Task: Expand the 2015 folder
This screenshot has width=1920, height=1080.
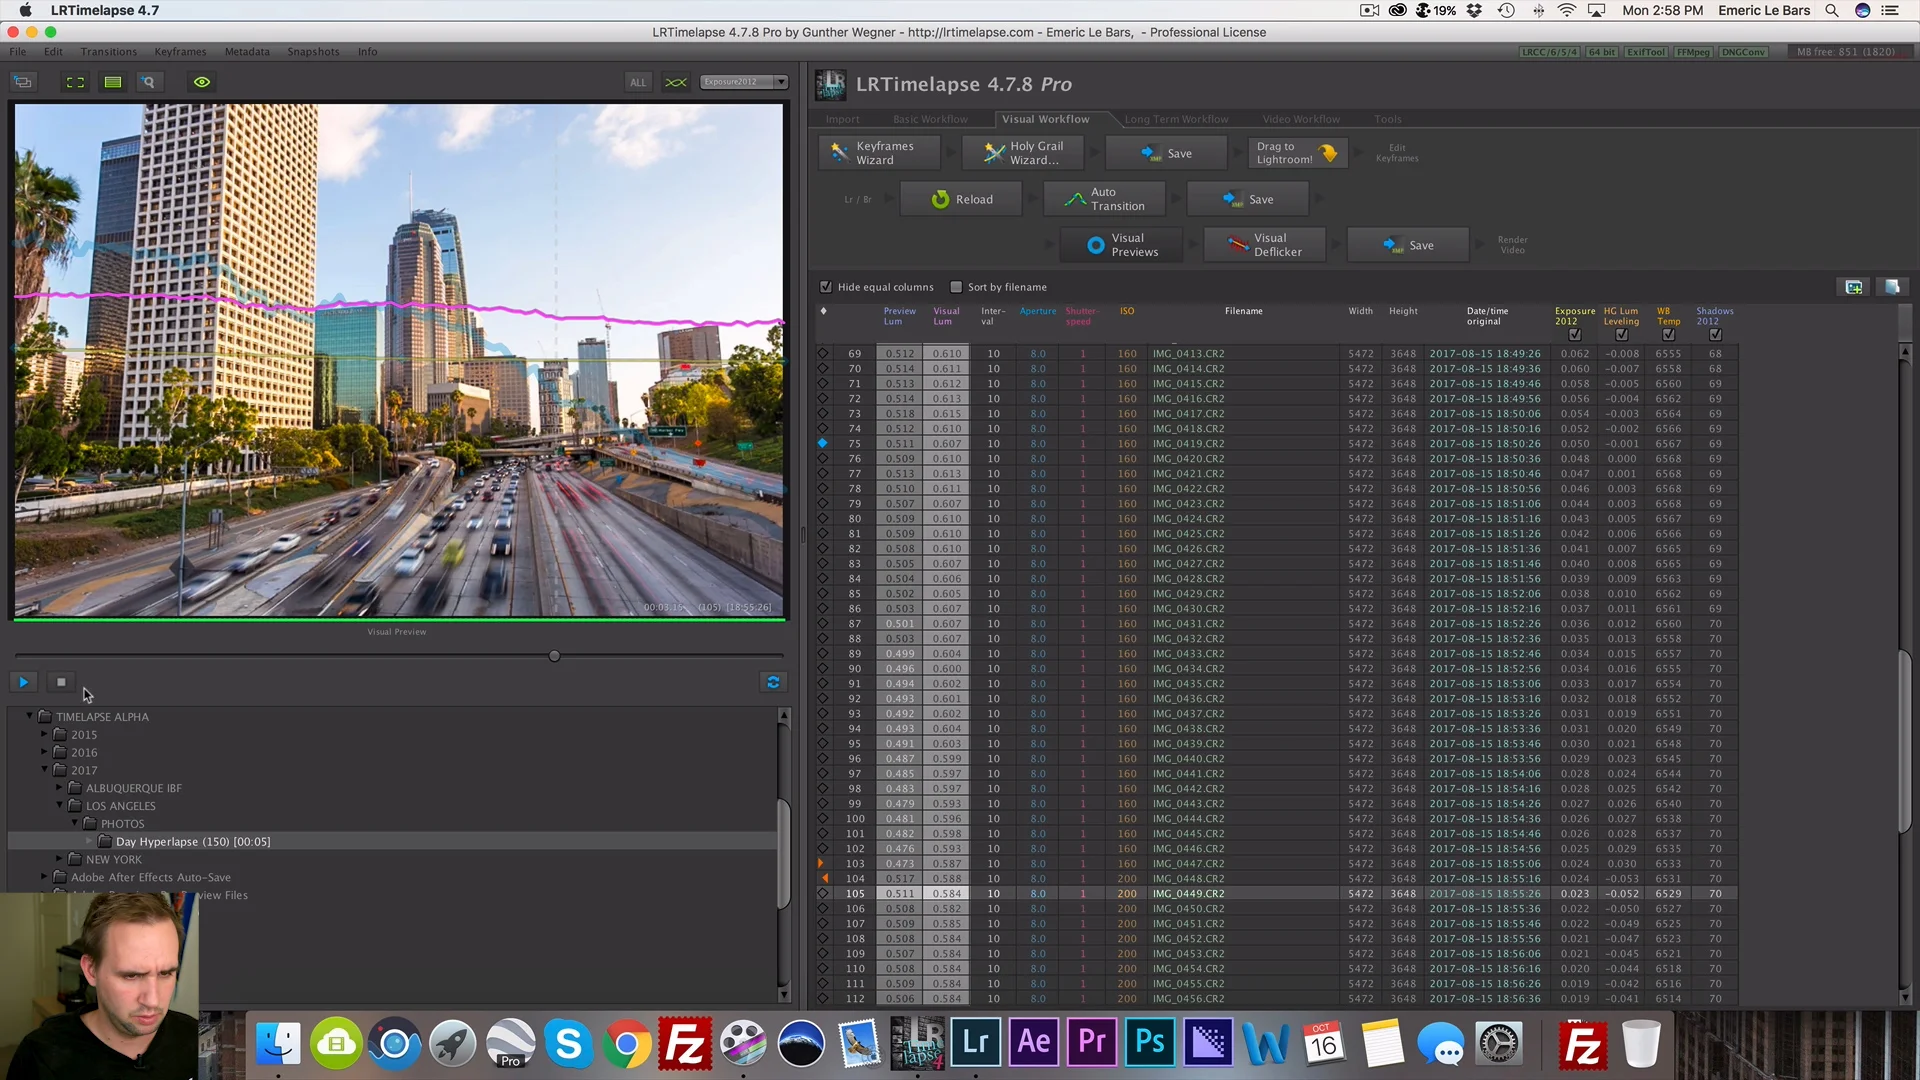Action: pyautogui.click(x=44, y=734)
